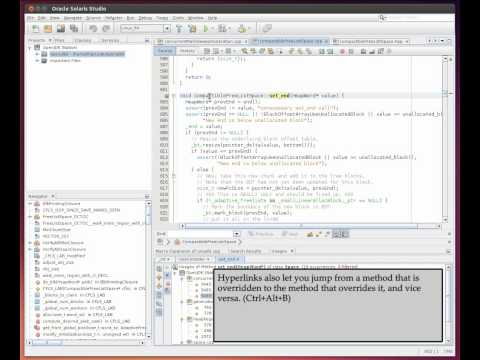Image resolution: width=480 pixels, height=360 pixels.
Task: Click the New Project icon in the main toolbar
Action: pos(35,29)
